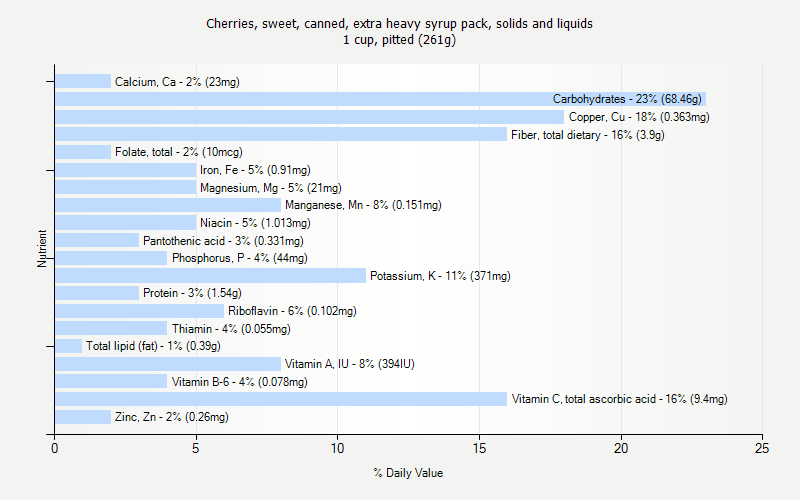Select the Vitamin B-6 - 4% (0.078mg) label

(239, 382)
